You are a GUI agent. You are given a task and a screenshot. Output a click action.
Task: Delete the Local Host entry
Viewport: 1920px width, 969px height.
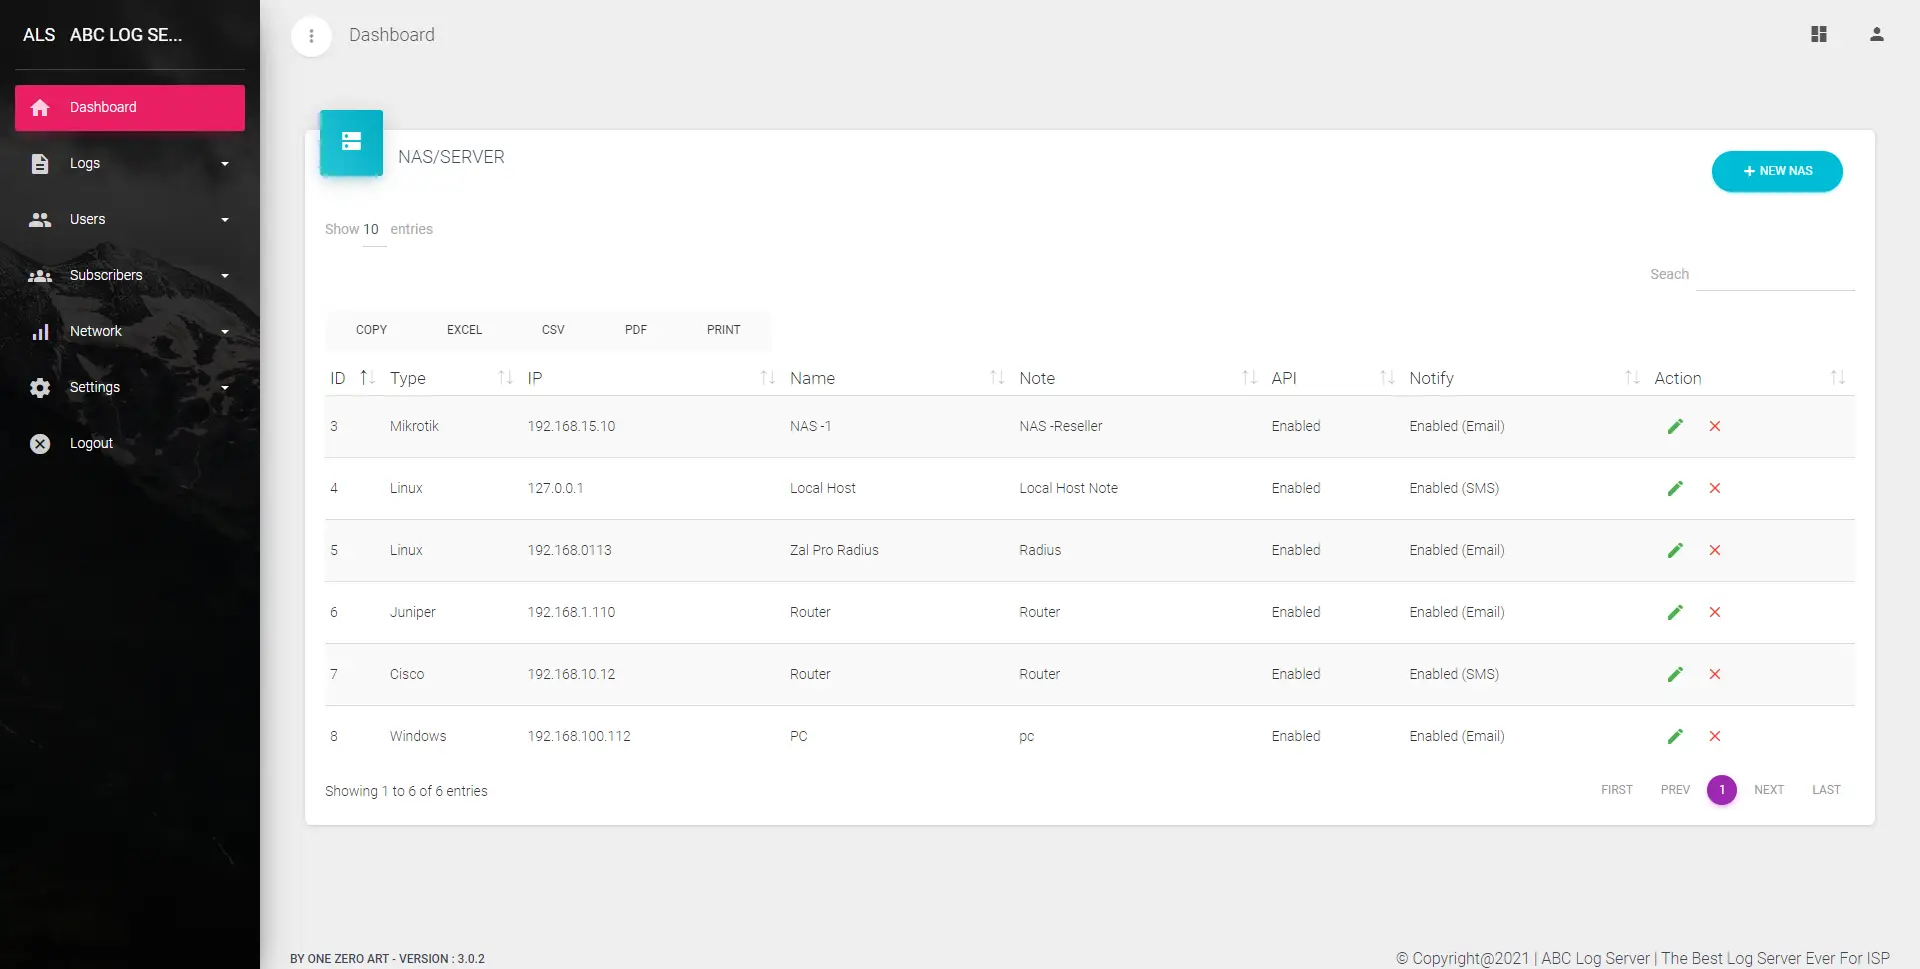(1715, 488)
